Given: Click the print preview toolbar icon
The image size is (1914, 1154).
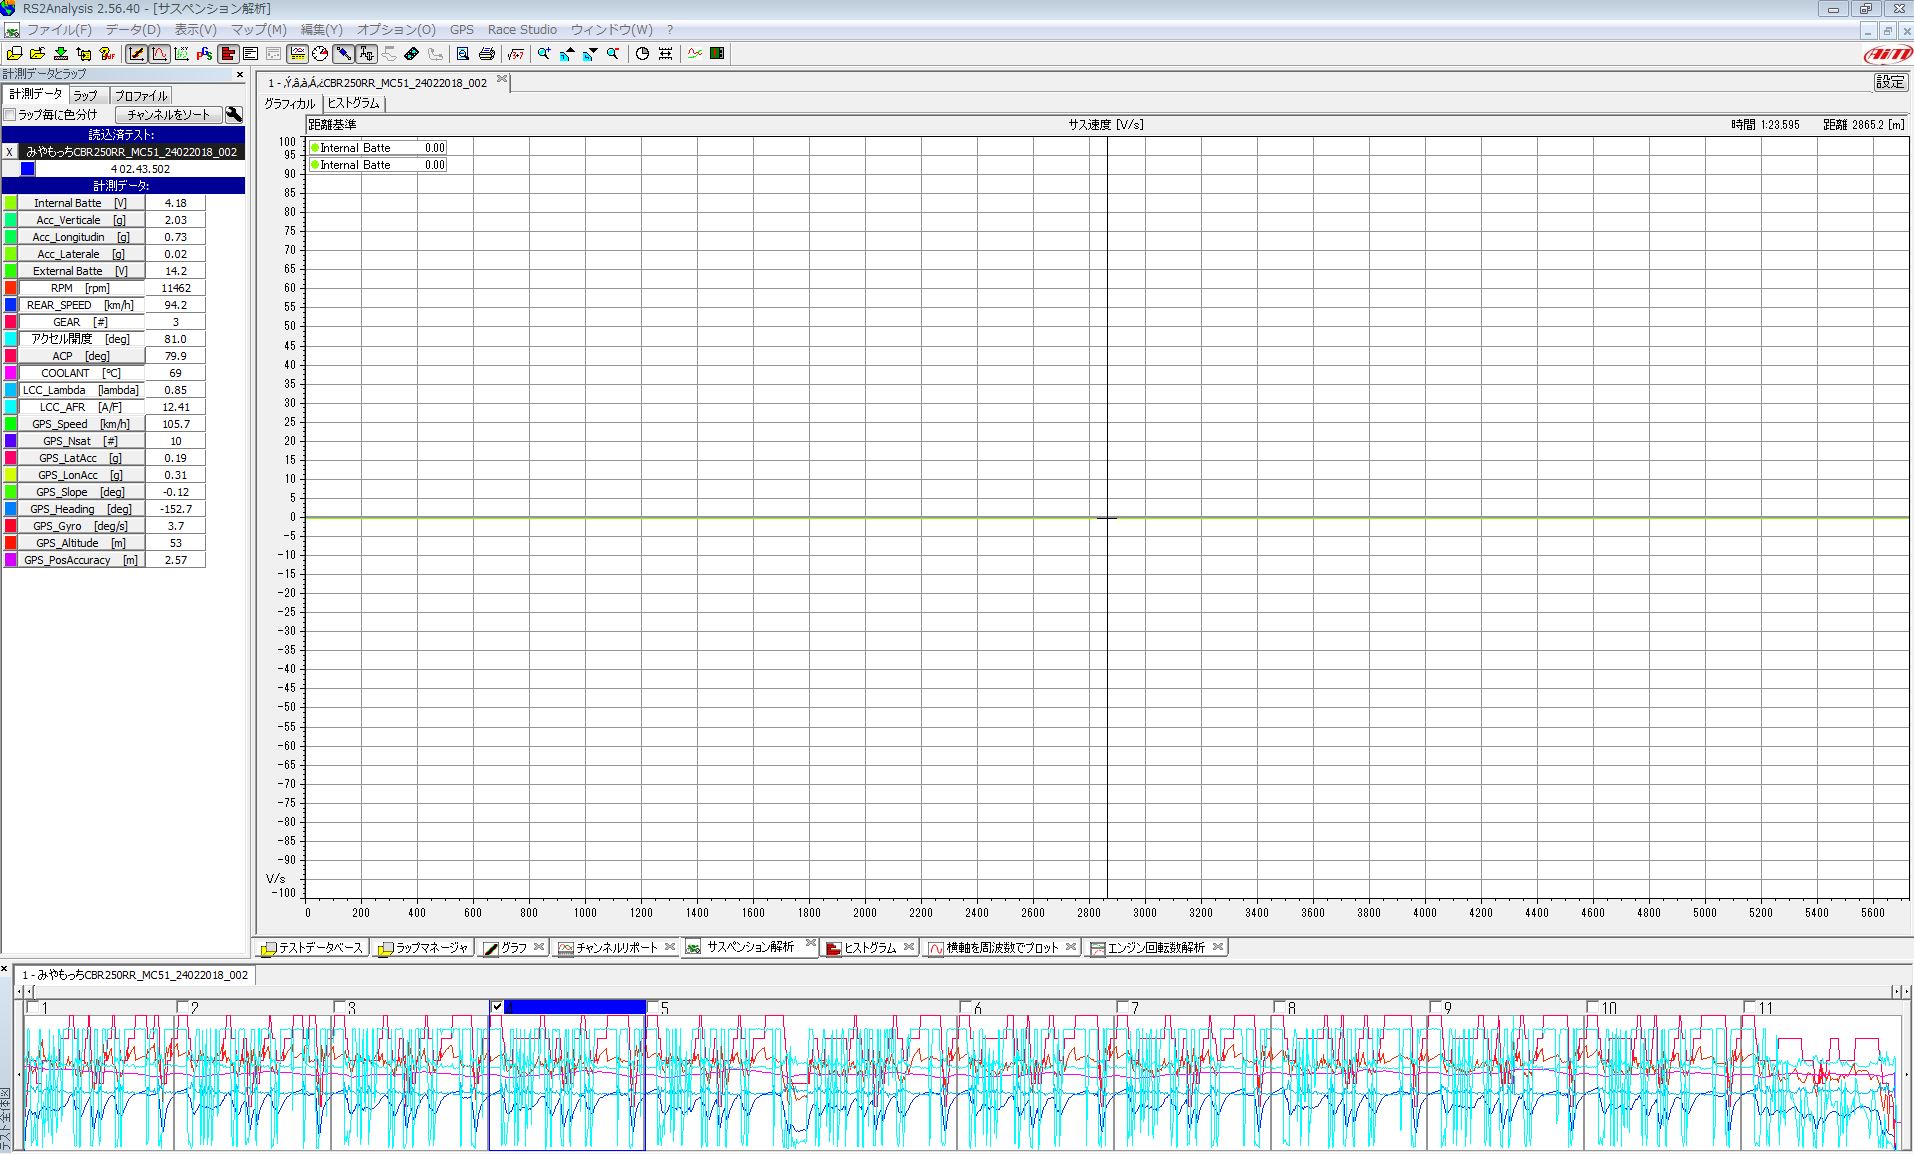Looking at the screenshot, I should 462,54.
